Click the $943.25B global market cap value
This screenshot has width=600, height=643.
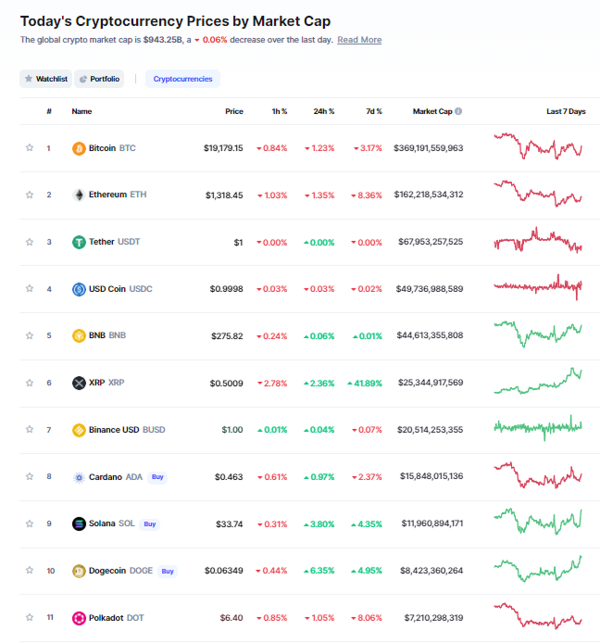163,40
